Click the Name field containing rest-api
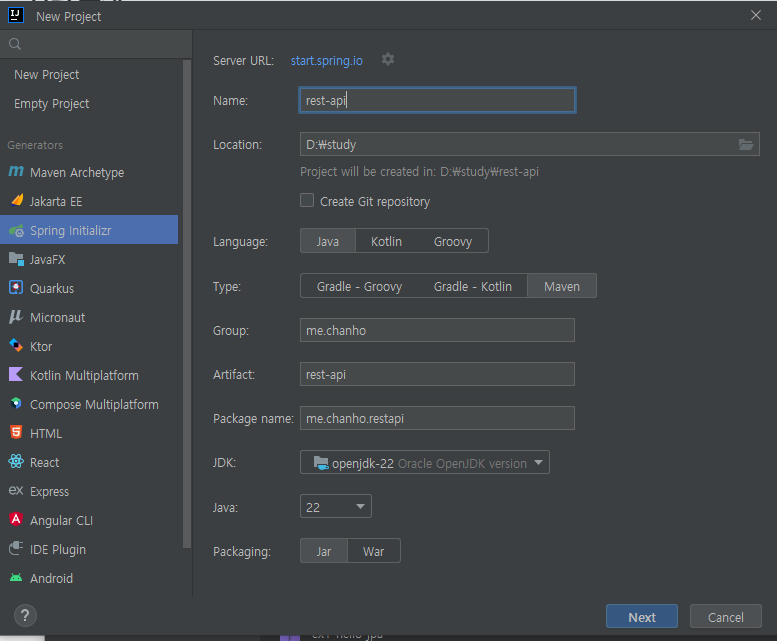The width and height of the screenshot is (777, 641). tap(437, 100)
